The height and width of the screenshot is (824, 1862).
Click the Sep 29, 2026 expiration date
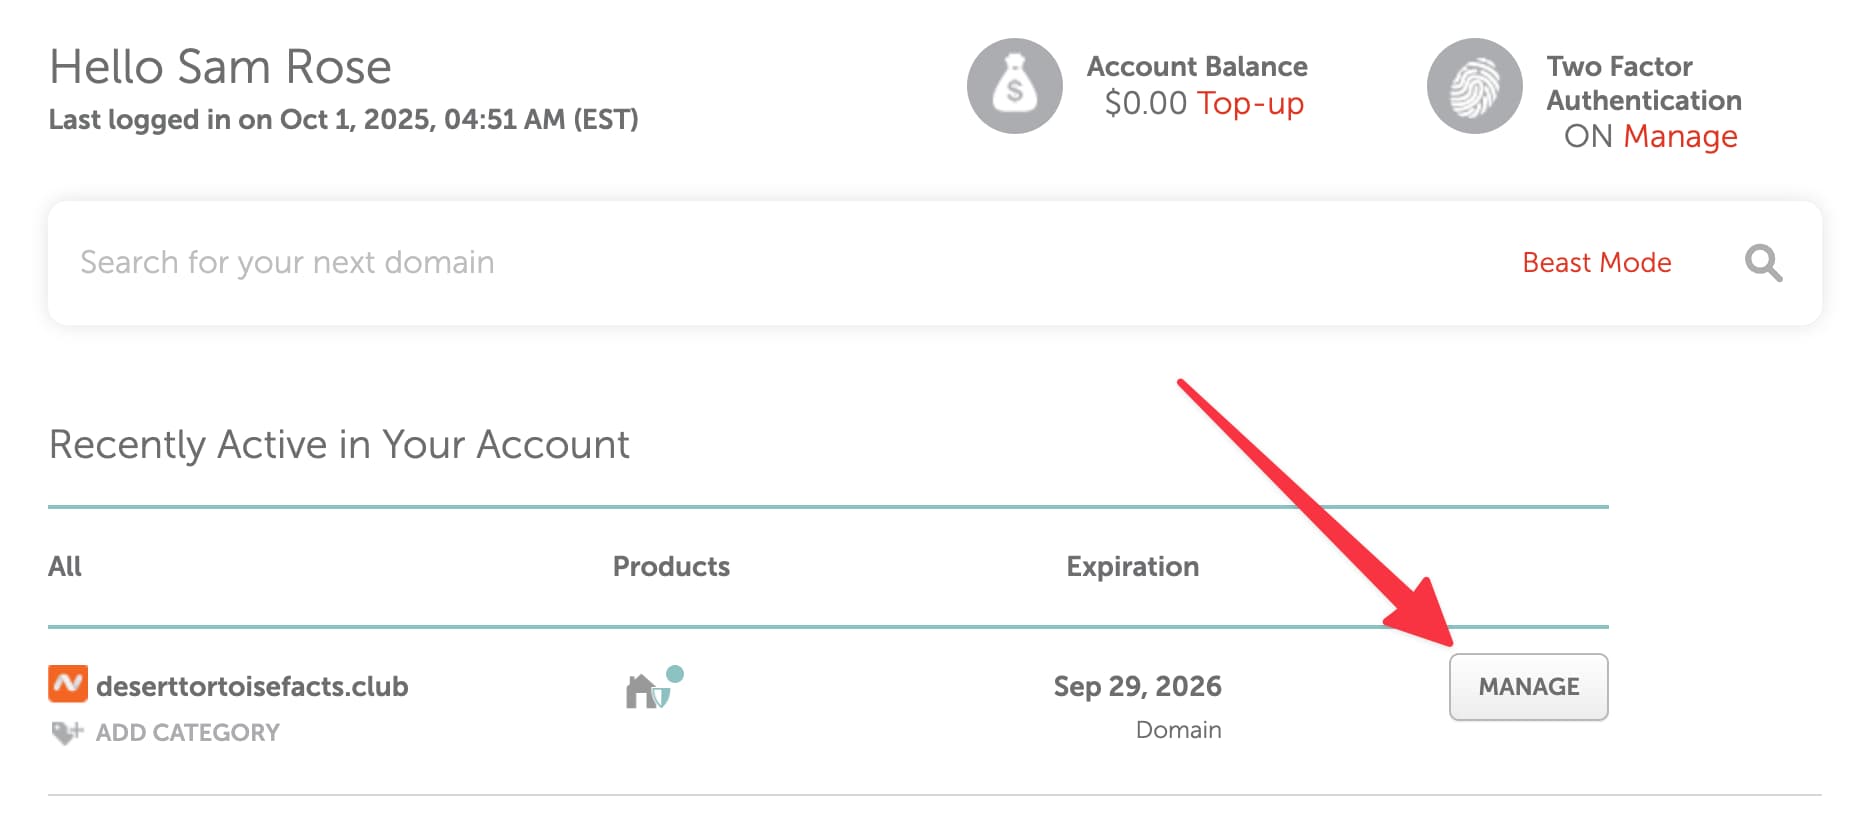pos(1137,686)
